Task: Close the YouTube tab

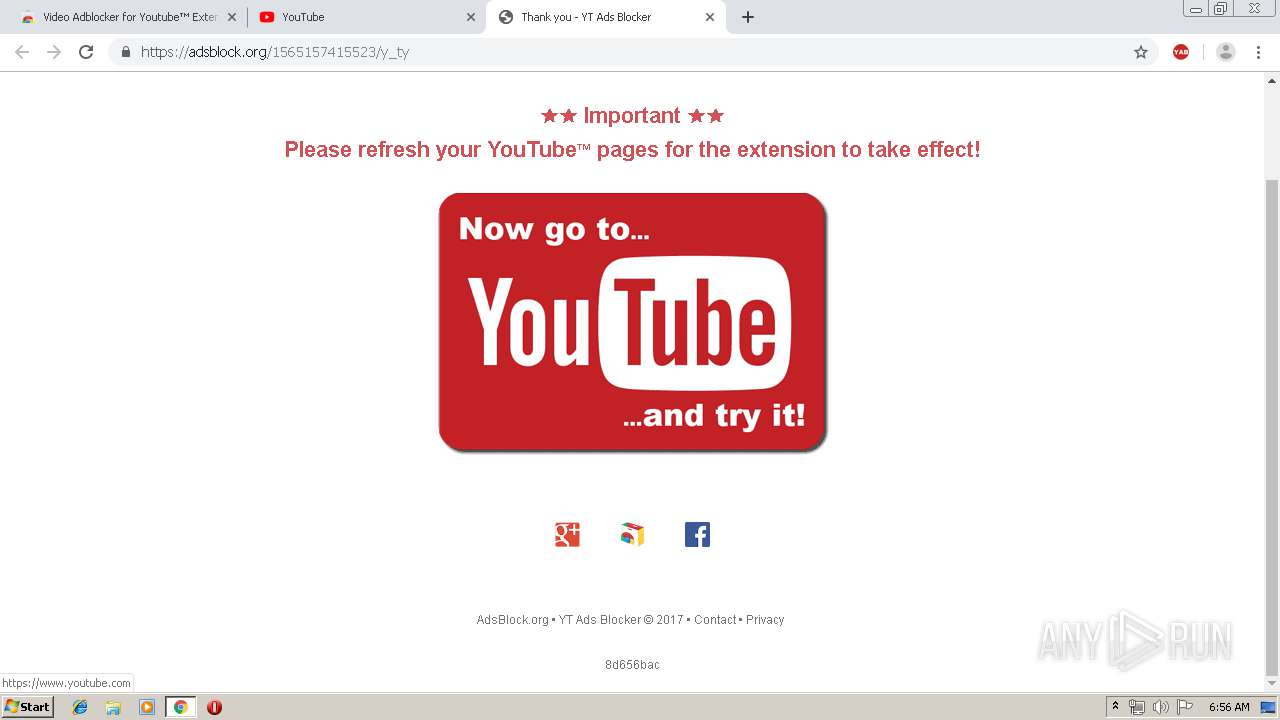Action: tap(471, 17)
